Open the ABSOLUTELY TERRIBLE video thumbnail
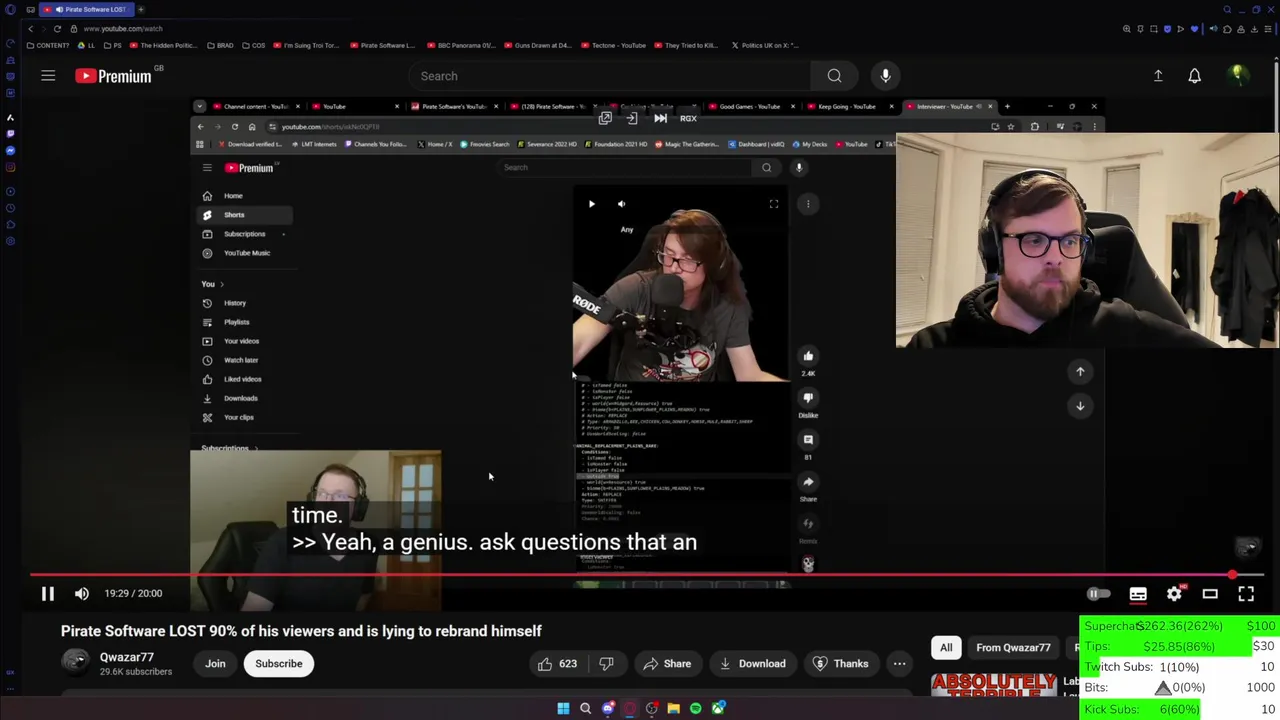Screen dimensions: 1280x720 [x=994, y=686]
